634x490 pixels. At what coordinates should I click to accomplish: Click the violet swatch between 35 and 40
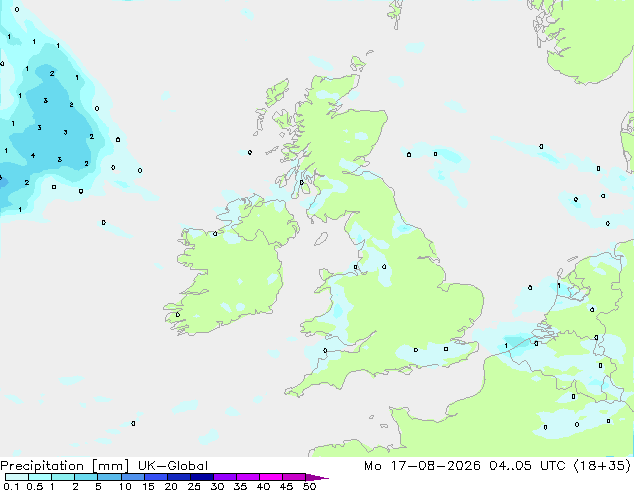[x=248, y=477]
